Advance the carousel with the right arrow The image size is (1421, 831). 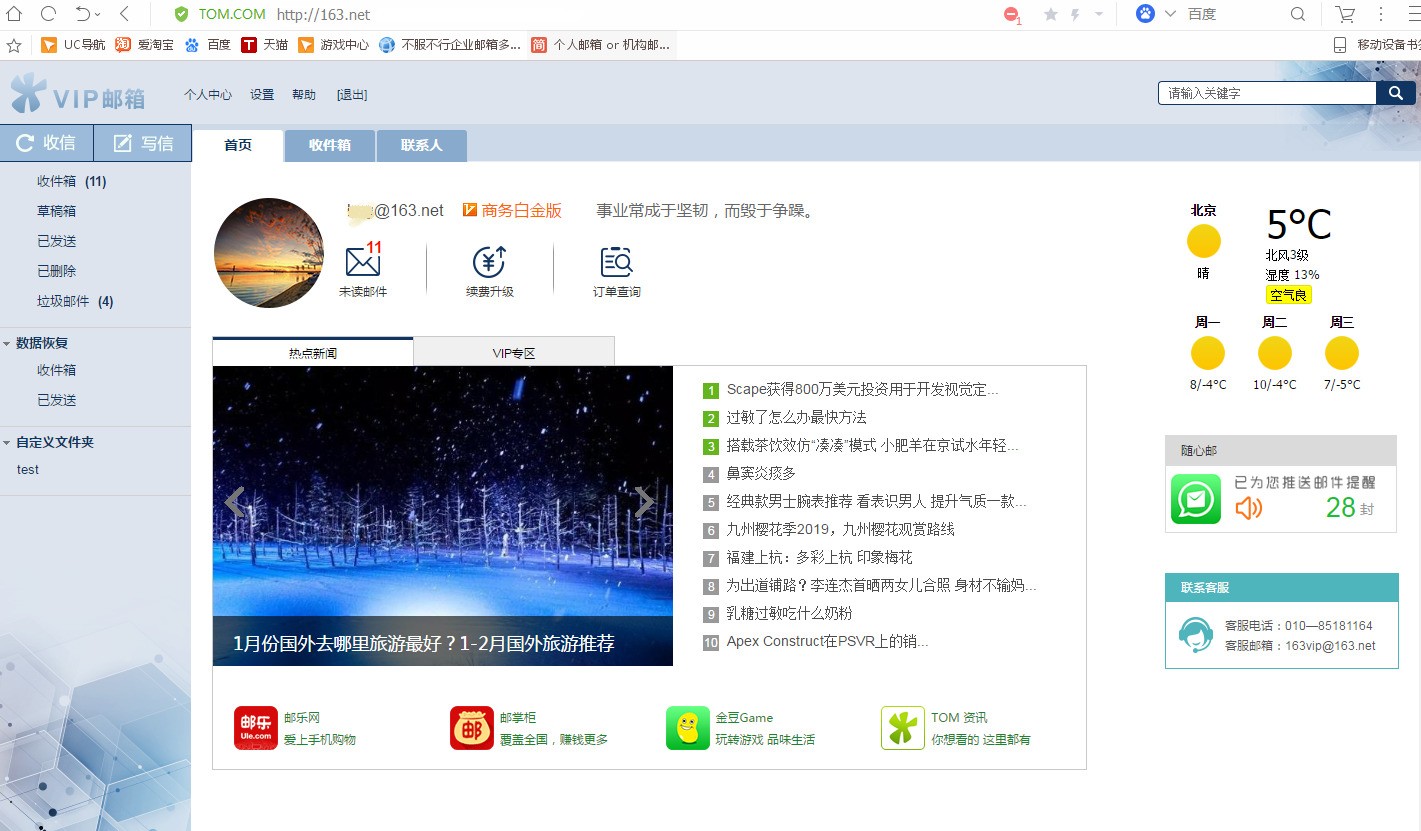[645, 501]
